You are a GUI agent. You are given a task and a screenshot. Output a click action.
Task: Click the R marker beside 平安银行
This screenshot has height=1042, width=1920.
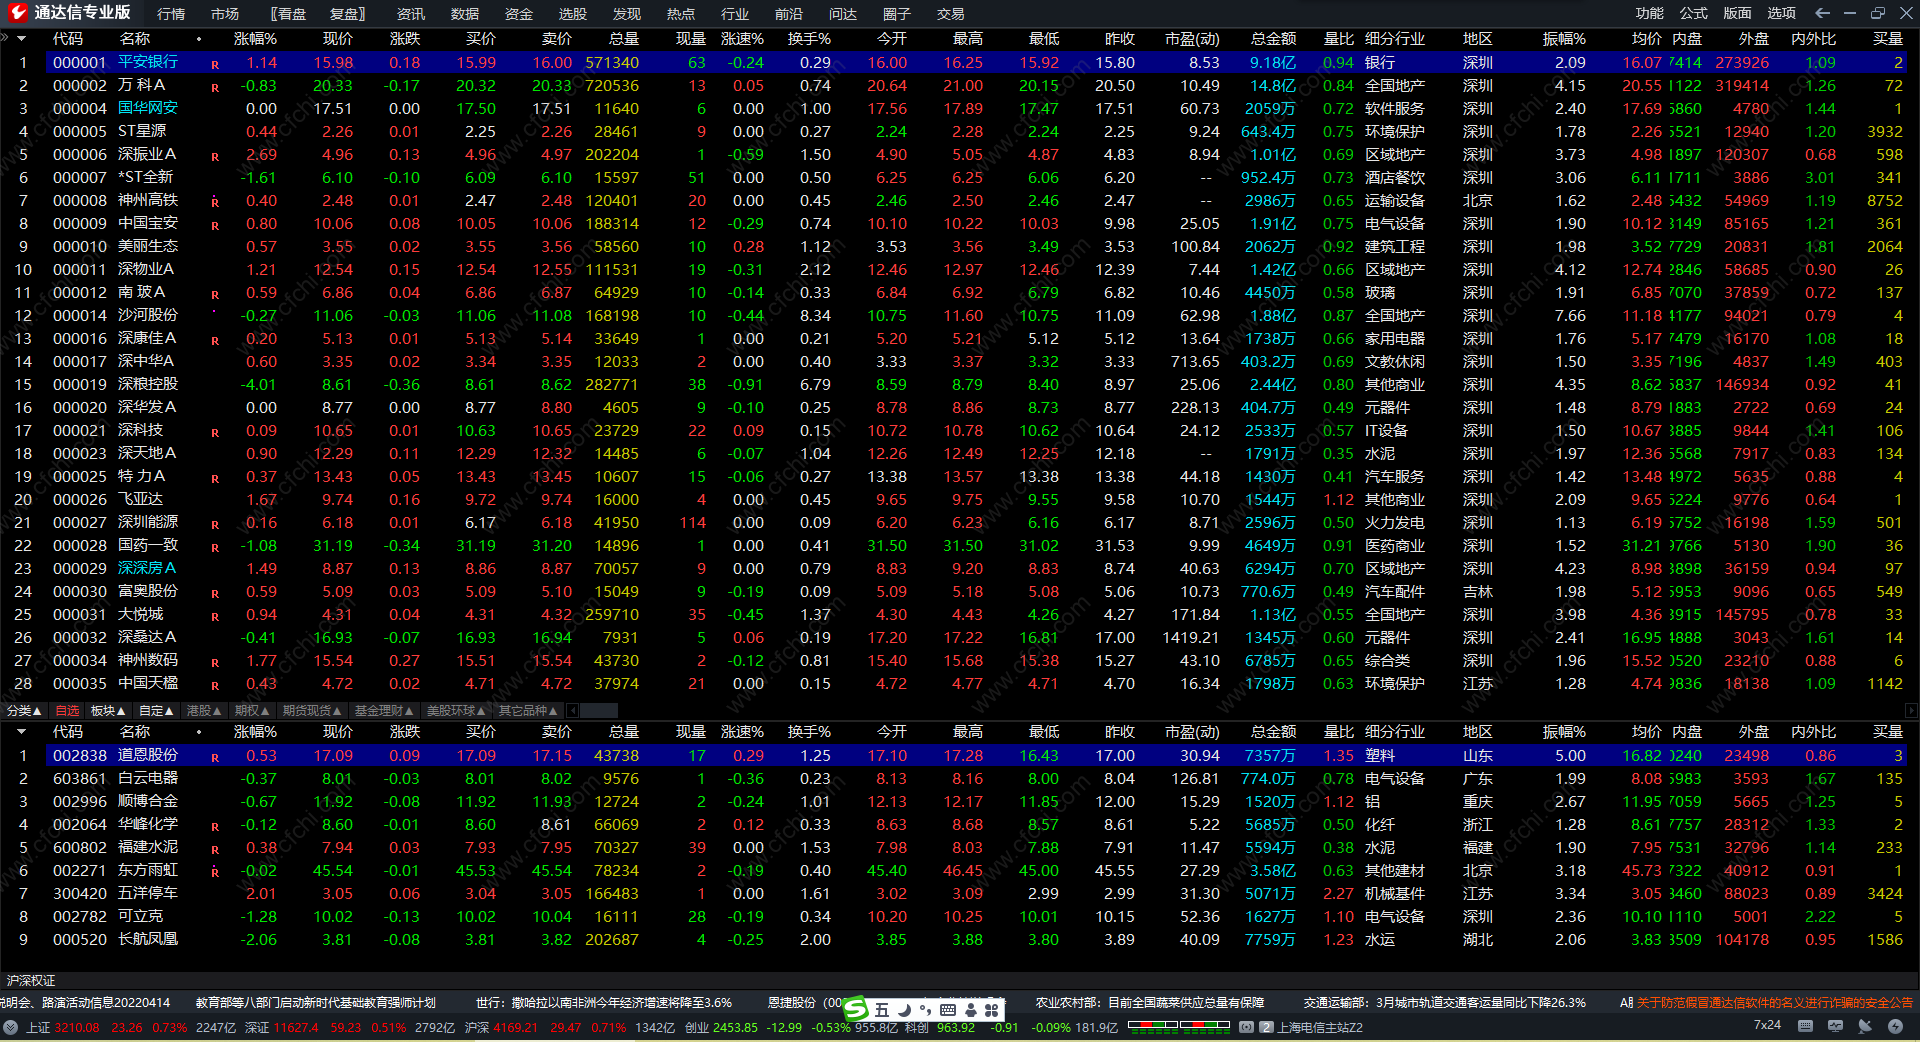[x=215, y=65]
